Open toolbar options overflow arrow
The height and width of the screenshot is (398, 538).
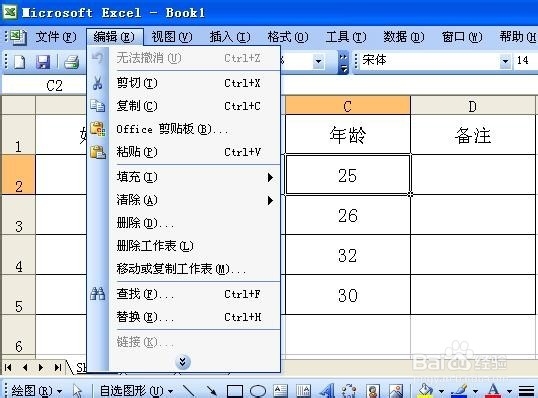[343, 62]
